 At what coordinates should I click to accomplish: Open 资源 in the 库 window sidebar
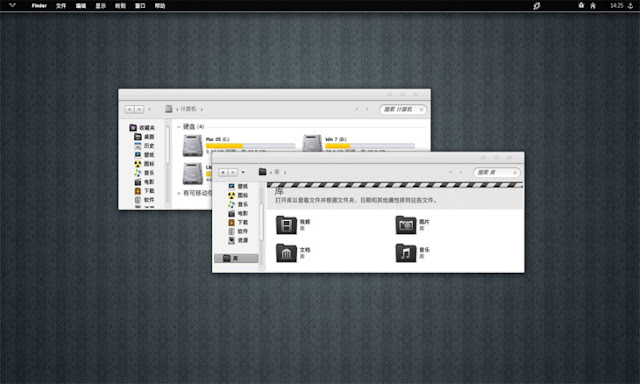(x=238, y=240)
